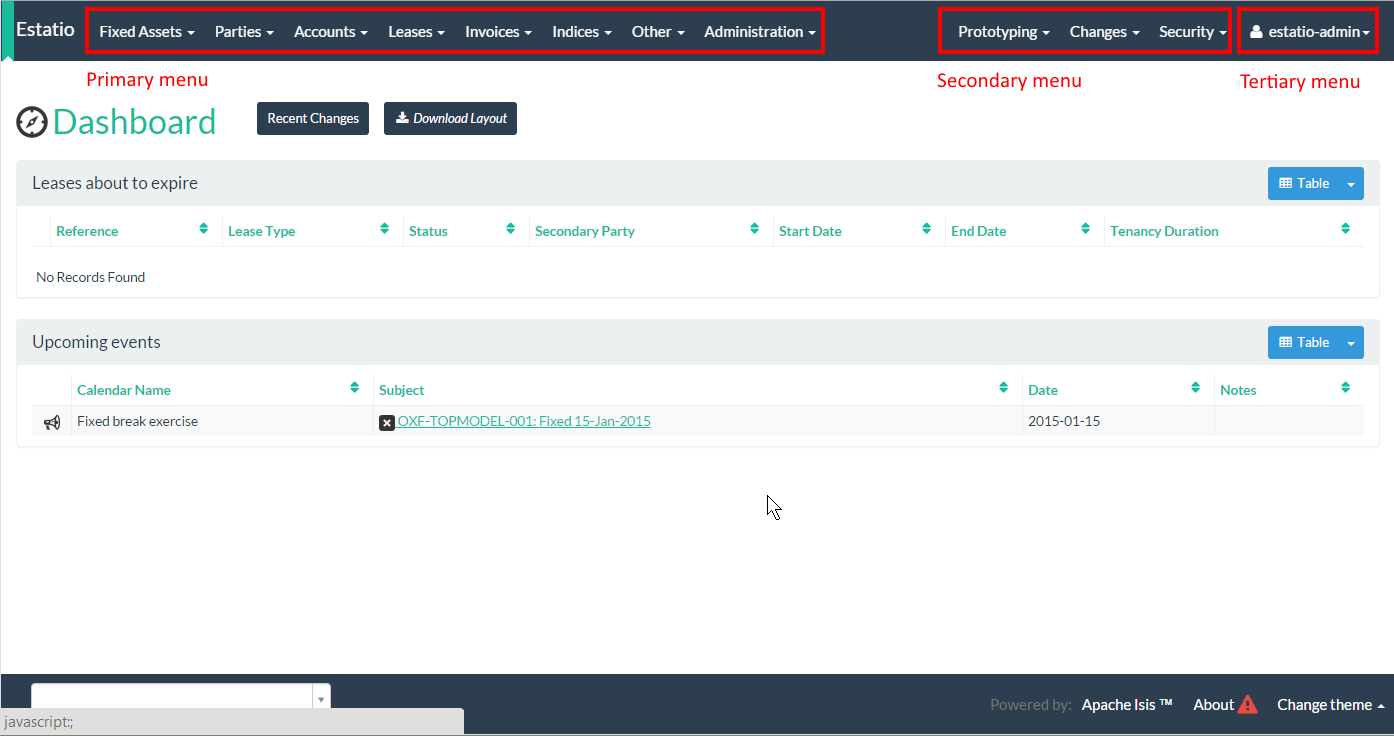The image size is (1394, 736).
Task: Sort by Lease Type using its sort arrows
Action: (384, 230)
